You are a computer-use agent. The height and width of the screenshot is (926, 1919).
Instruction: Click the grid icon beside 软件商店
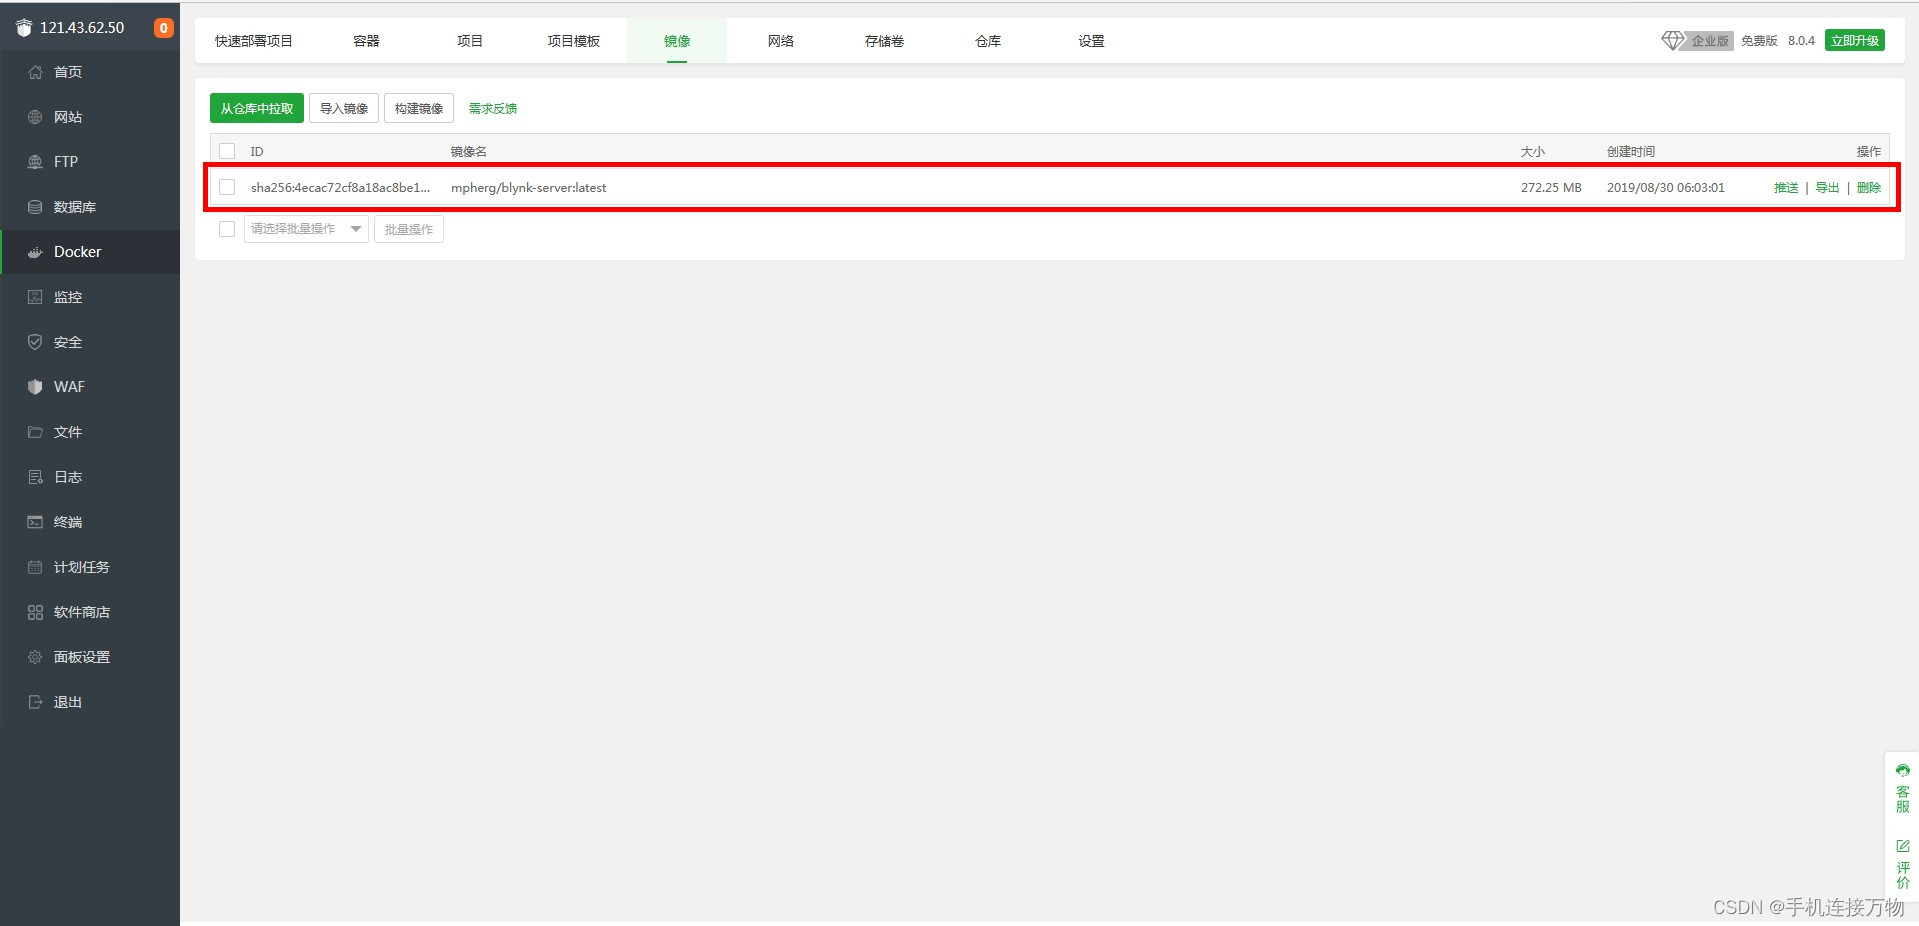click(x=35, y=612)
